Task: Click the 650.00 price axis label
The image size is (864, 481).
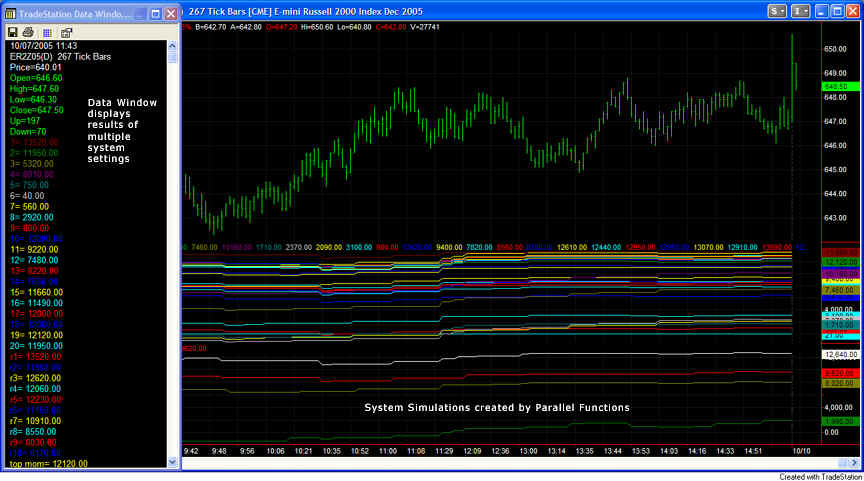Action: click(x=836, y=49)
